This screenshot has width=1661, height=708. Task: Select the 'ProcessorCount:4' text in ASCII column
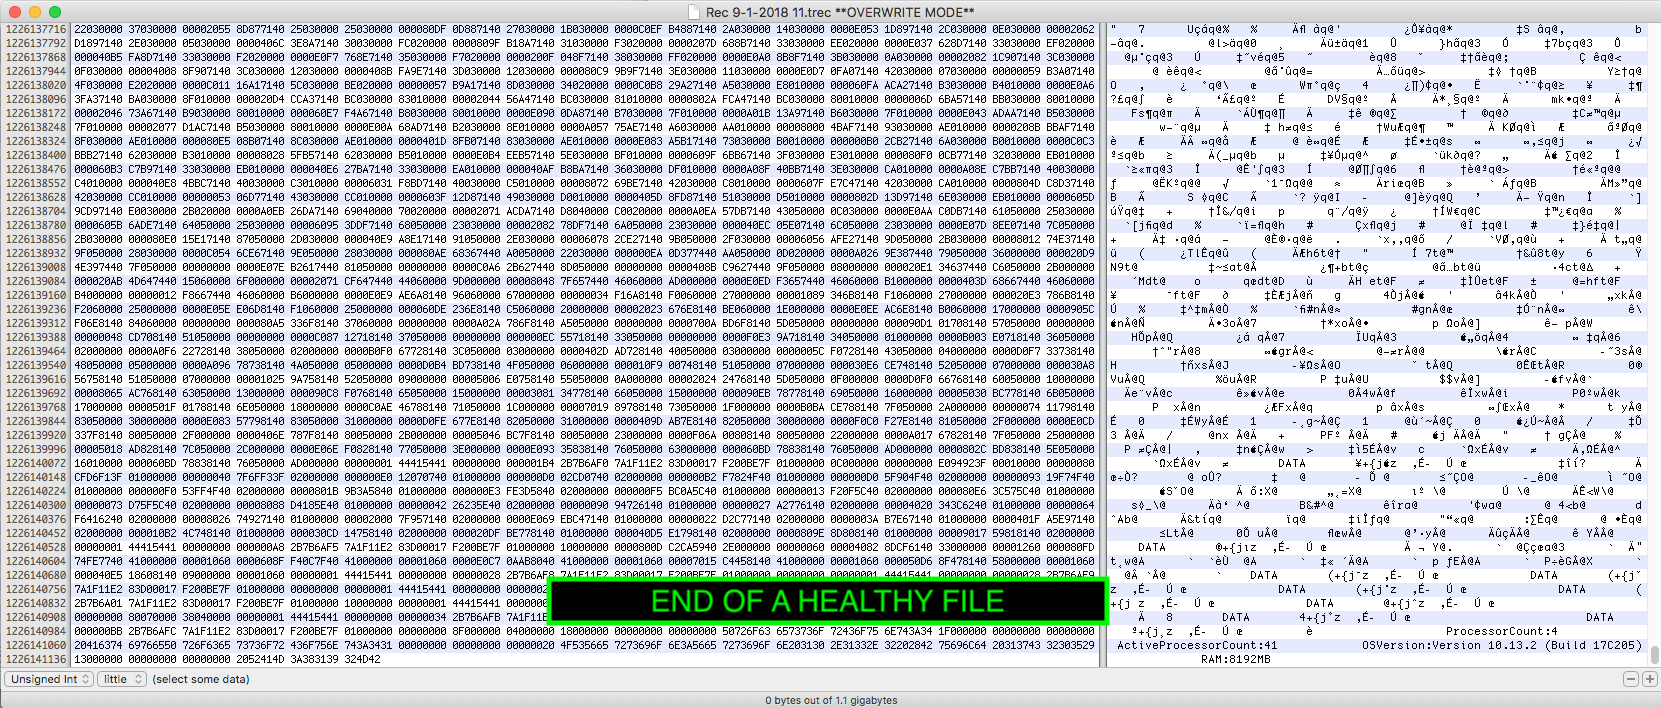tap(1501, 631)
